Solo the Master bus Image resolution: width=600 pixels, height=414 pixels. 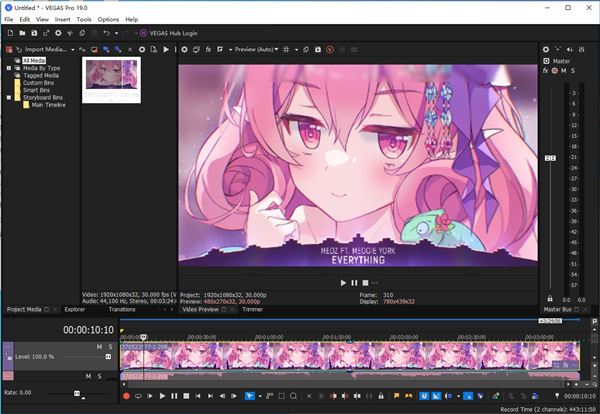[x=573, y=71]
